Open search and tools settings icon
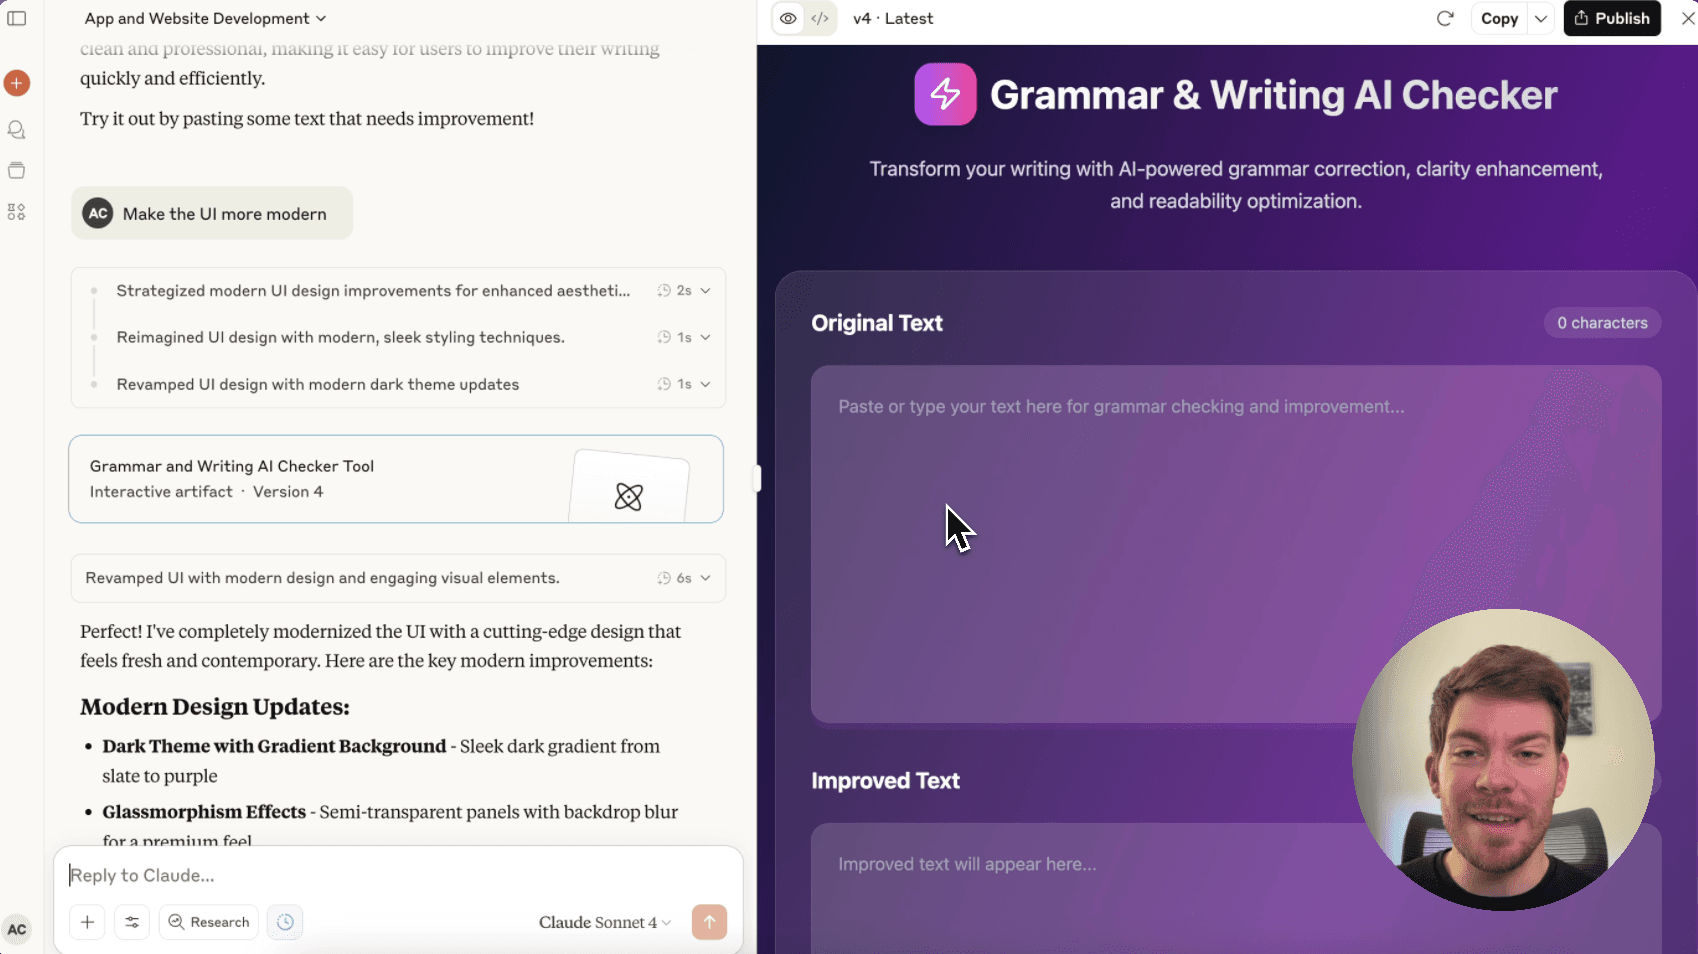 tap(132, 922)
